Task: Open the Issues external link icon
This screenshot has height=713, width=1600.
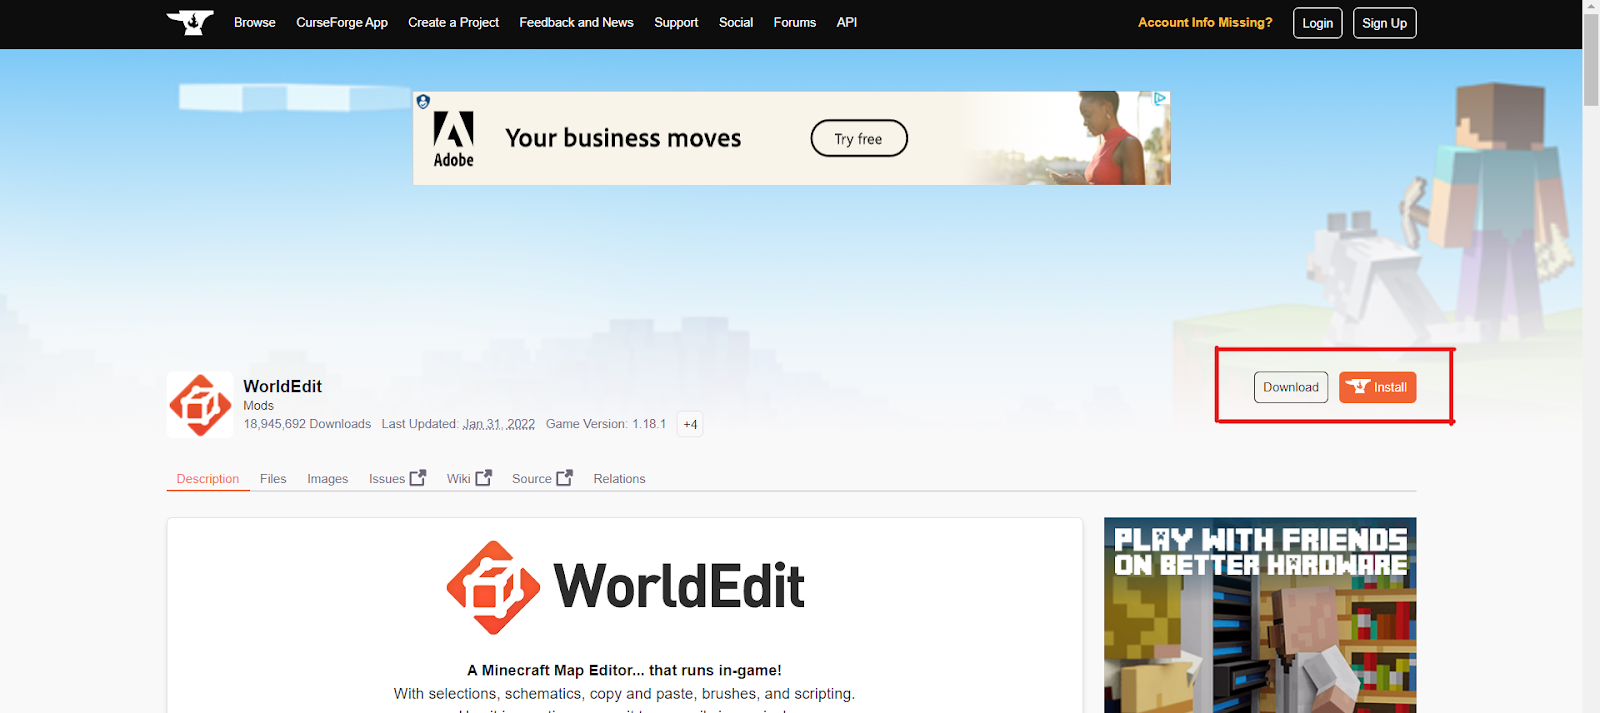Action: tap(418, 478)
